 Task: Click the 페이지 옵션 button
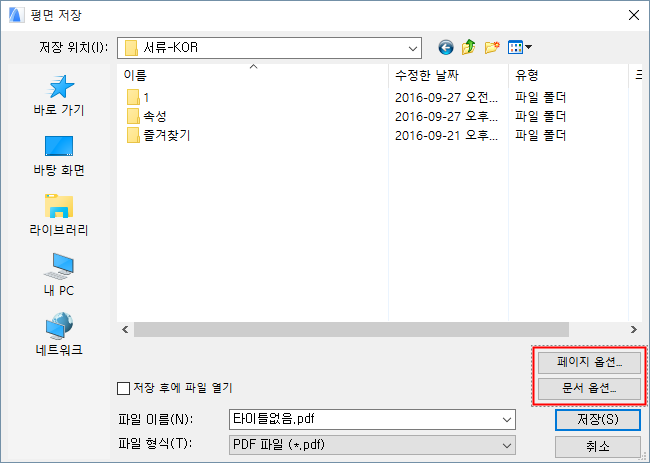point(589,362)
